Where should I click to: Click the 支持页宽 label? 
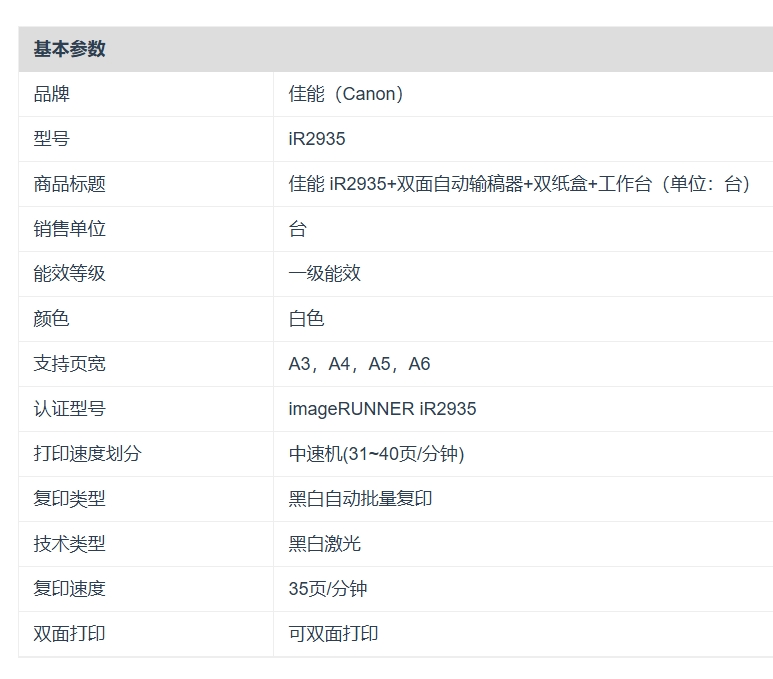click(x=70, y=364)
